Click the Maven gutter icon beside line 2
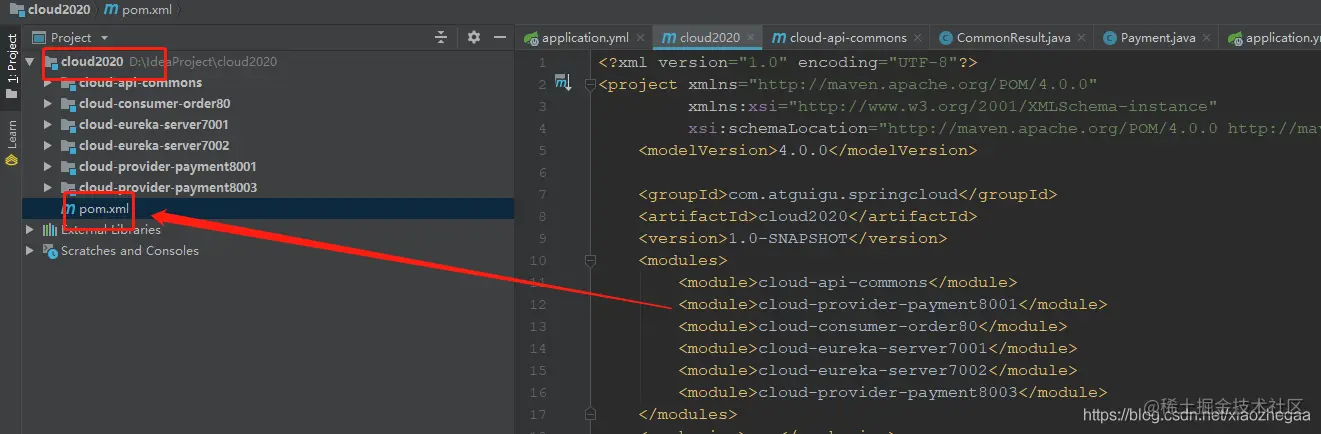Image resolution: width=1321 pixels, height=434 pixels. coord(563,84)
